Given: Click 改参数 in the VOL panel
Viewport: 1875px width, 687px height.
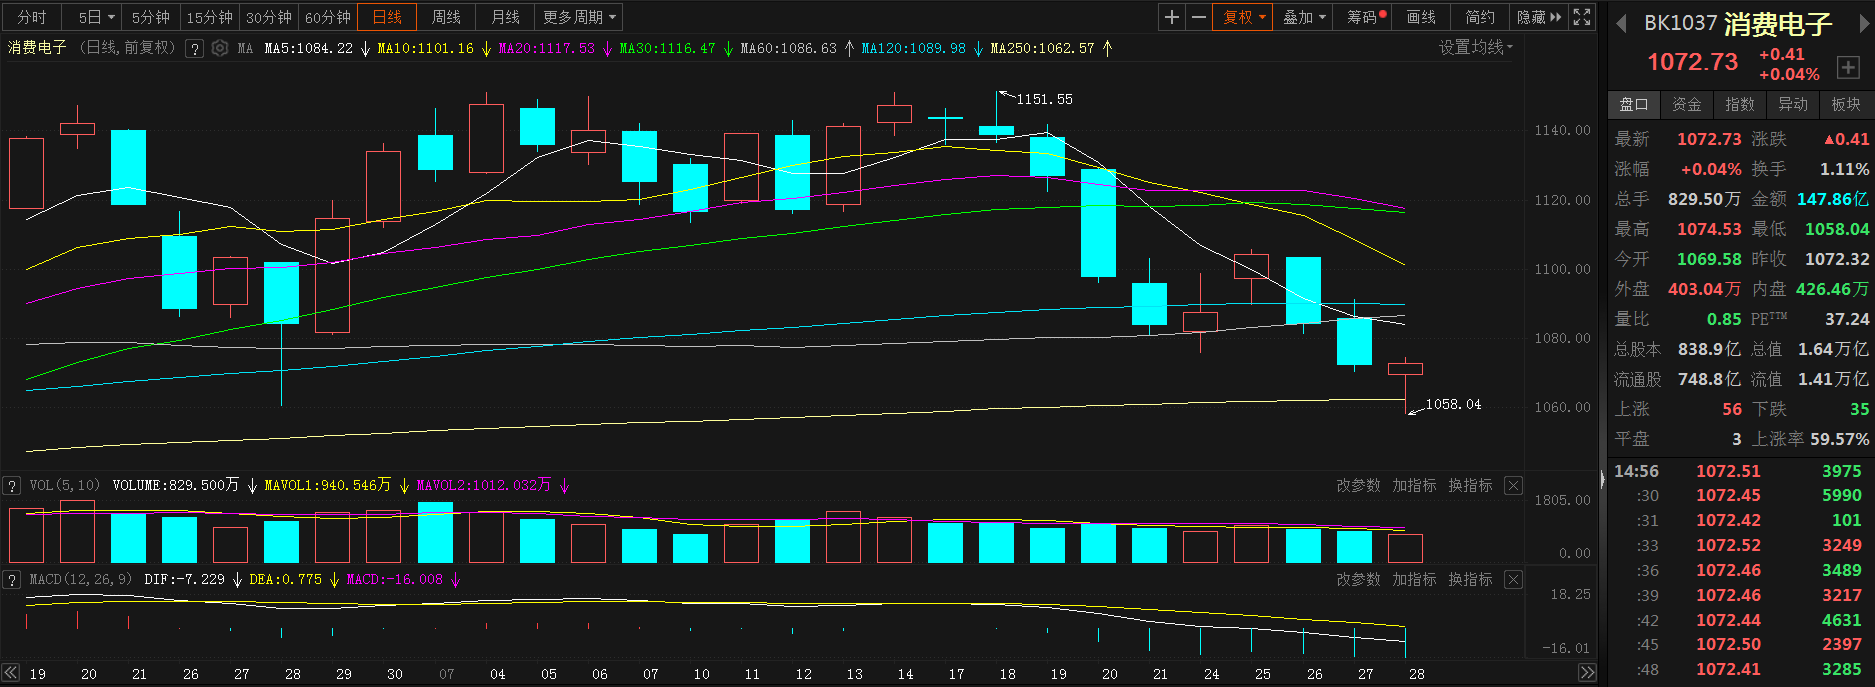Looking at the screenshot, I should (x=1358, y=486).
